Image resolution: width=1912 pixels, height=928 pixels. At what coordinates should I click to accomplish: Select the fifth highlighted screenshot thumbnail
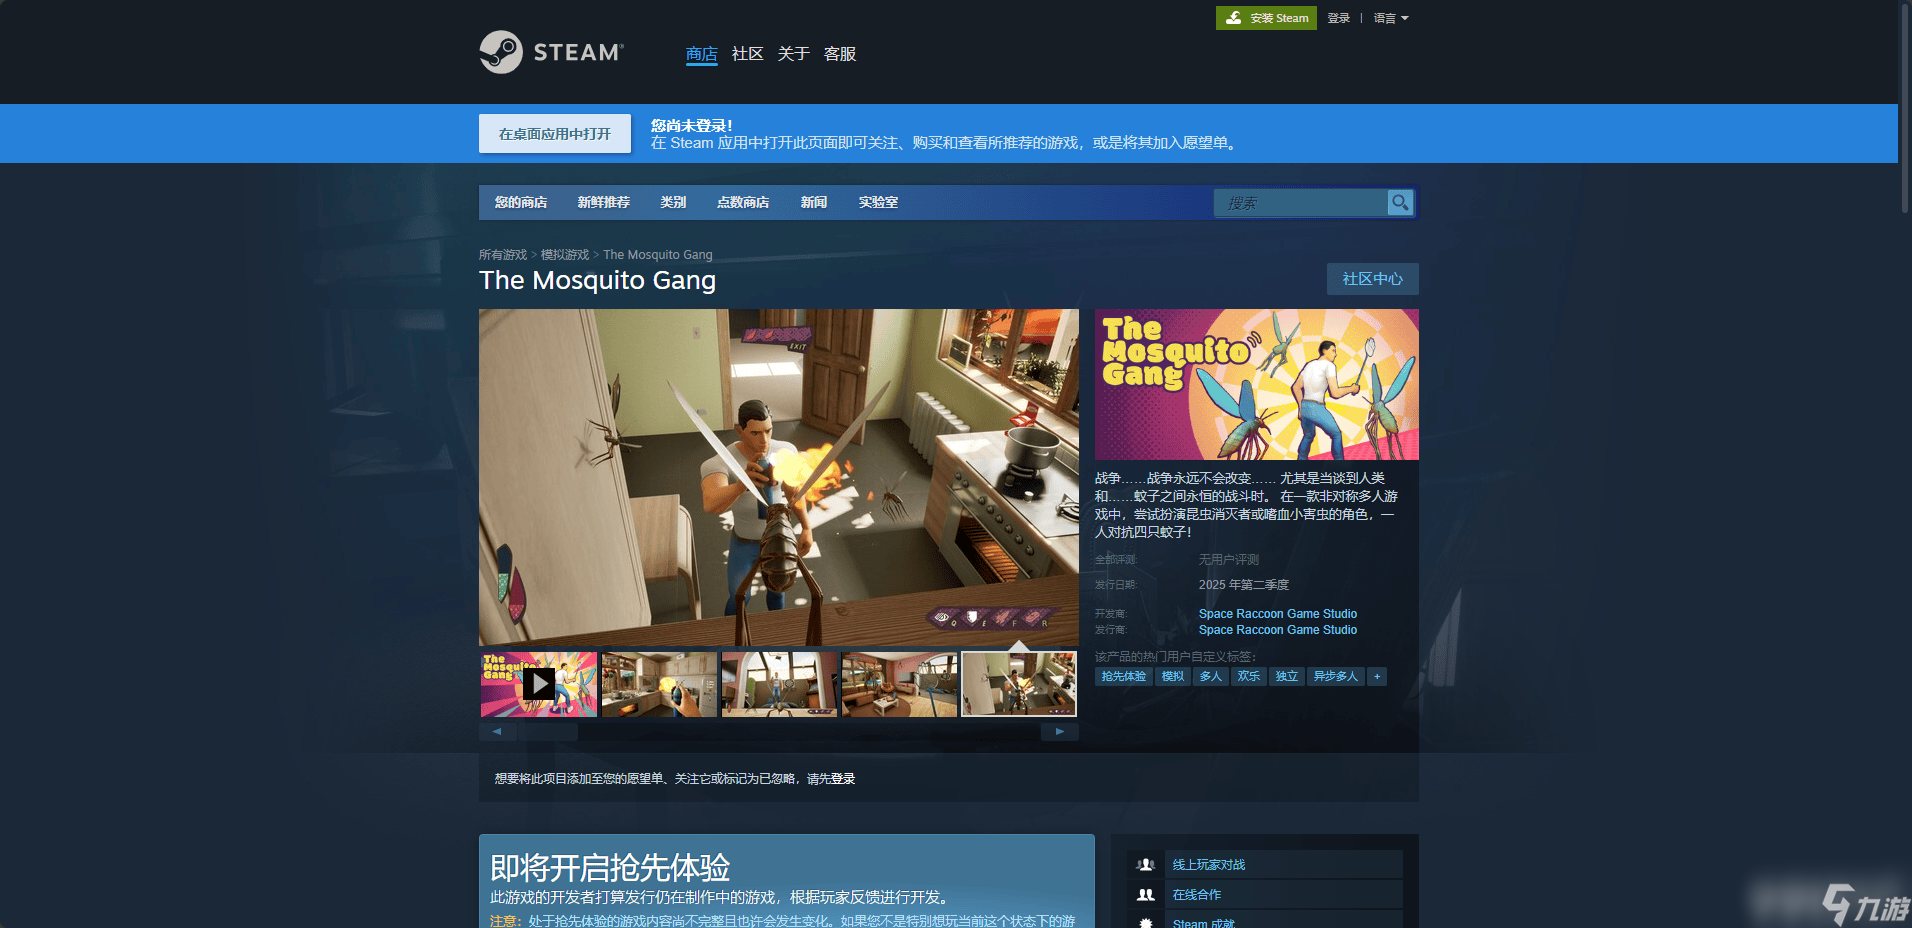(1019, 684)
